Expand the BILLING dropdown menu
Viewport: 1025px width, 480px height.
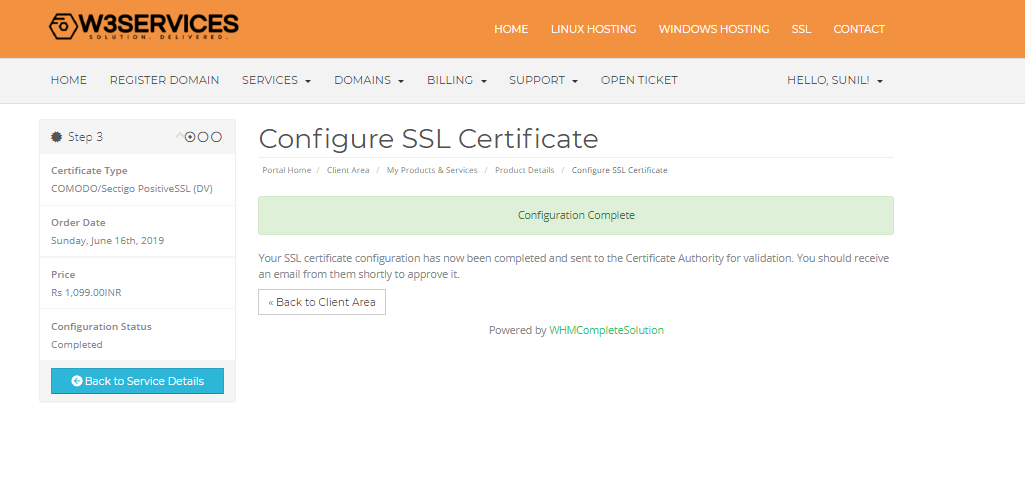(x=456, y=80)
